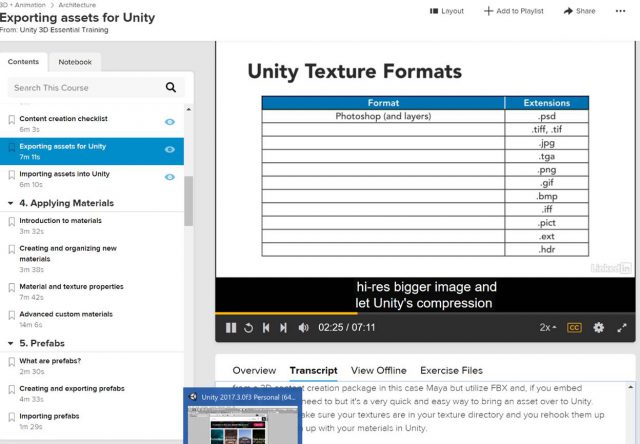Open Unity 2017.3.0f3 Personal taskbar preview
Screen dimensions: 640x444
pos(243,416)
